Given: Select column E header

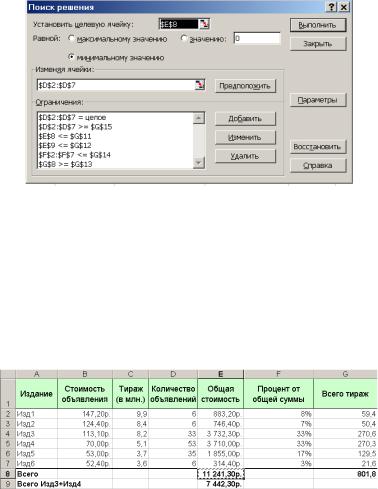Looking at the screenshot, I should click(221, 374).
